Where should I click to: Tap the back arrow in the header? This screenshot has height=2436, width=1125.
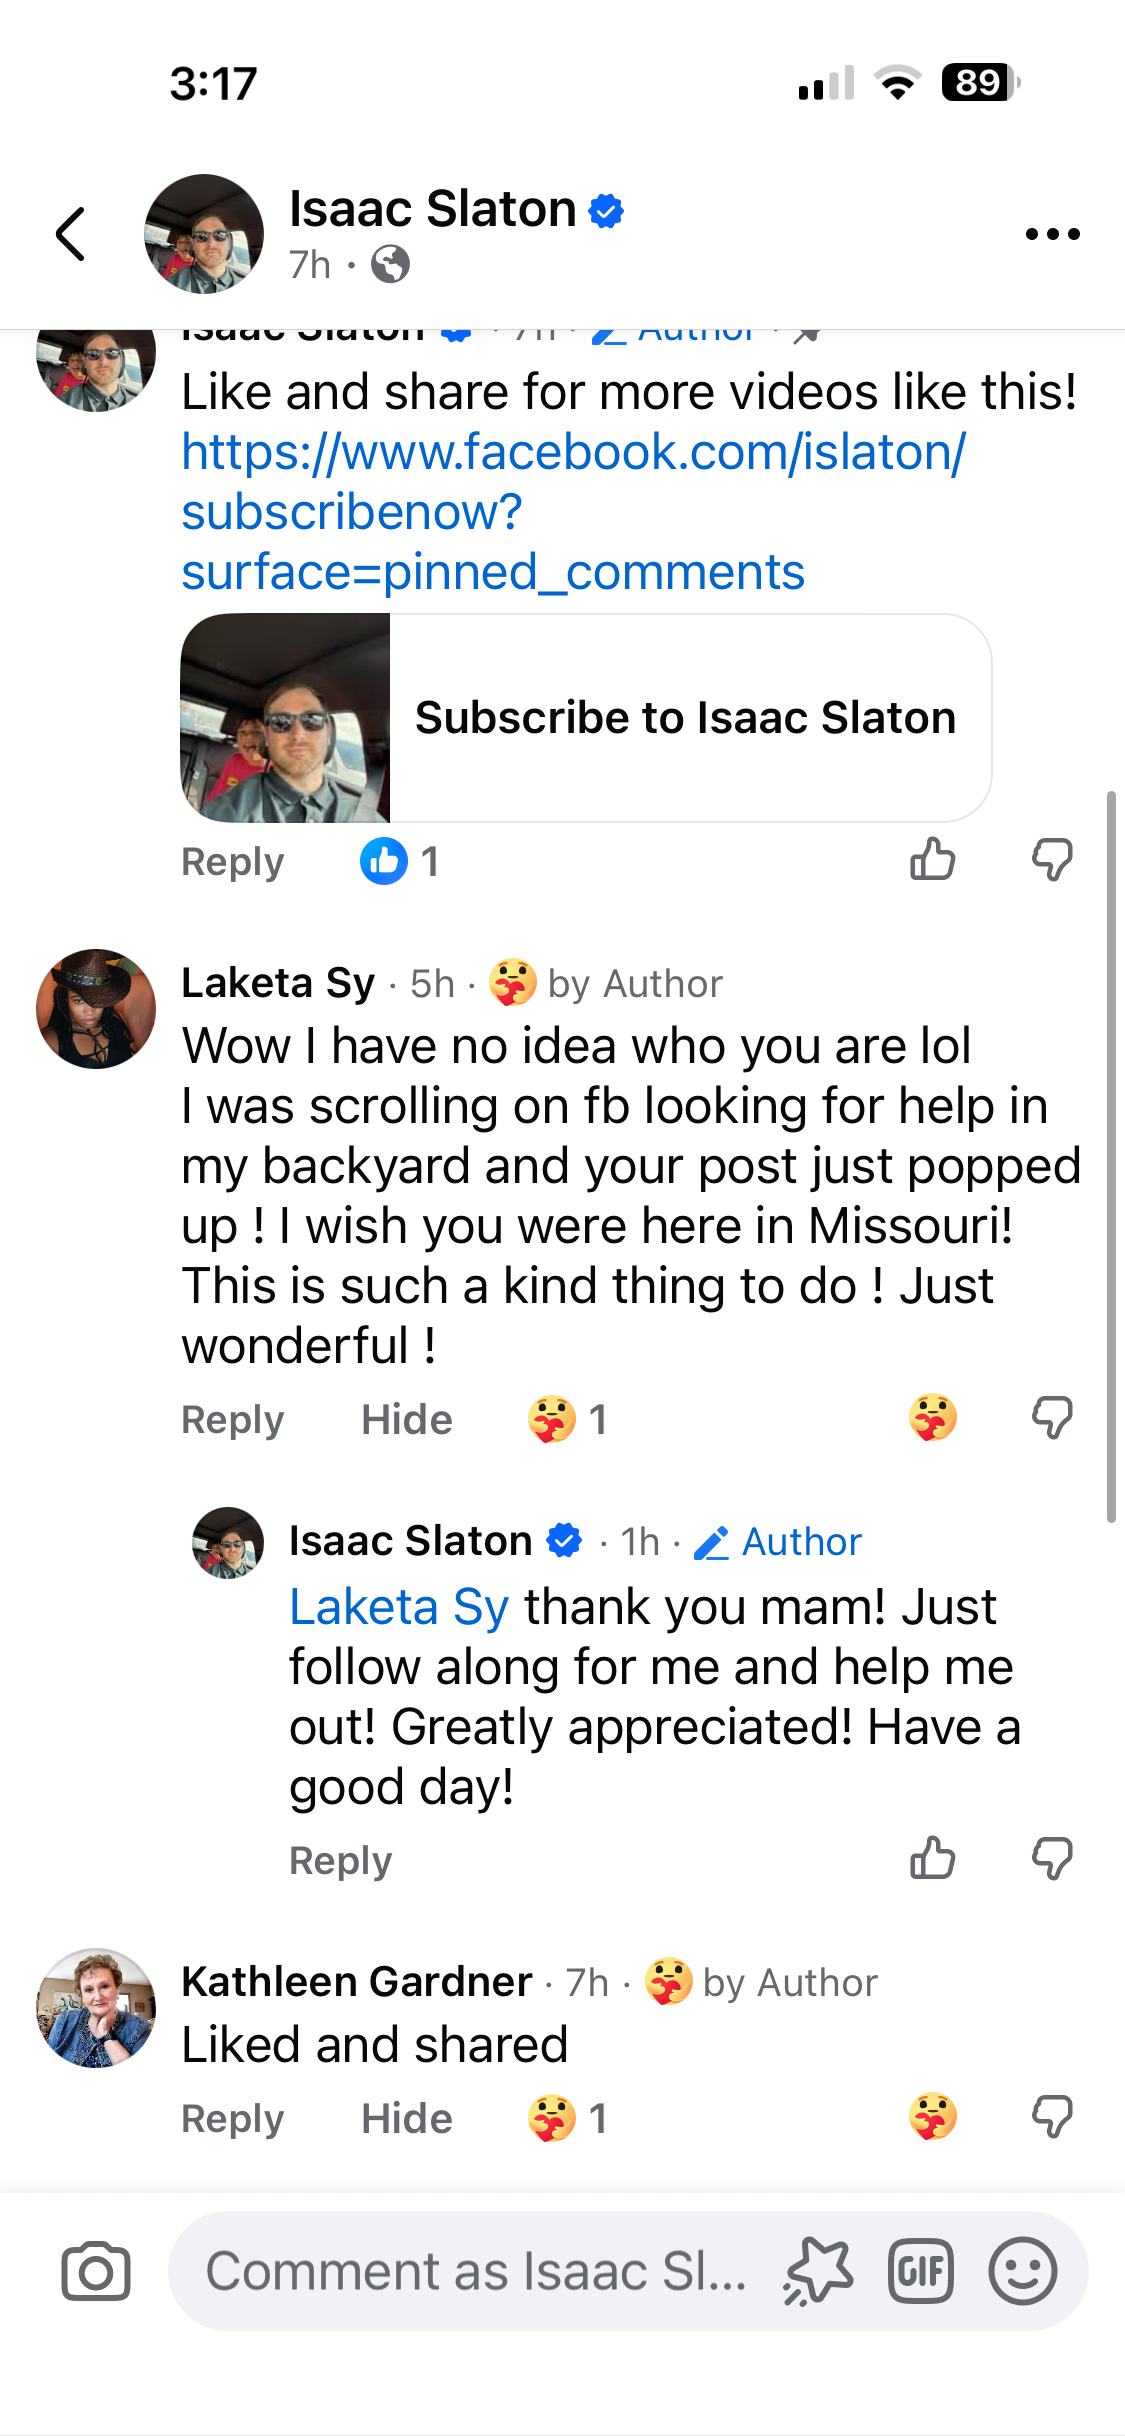70,234
